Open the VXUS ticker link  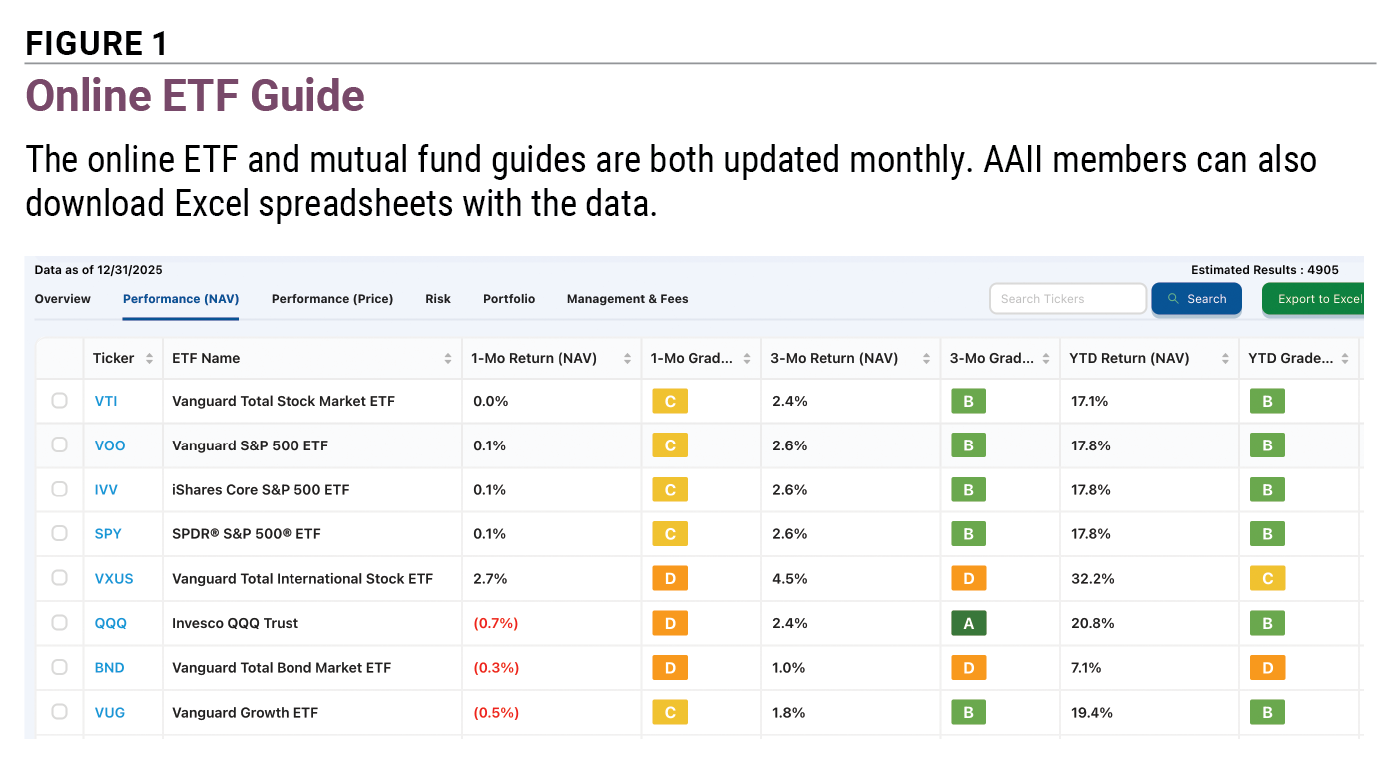pyautogui.click(x=114, y=579)
